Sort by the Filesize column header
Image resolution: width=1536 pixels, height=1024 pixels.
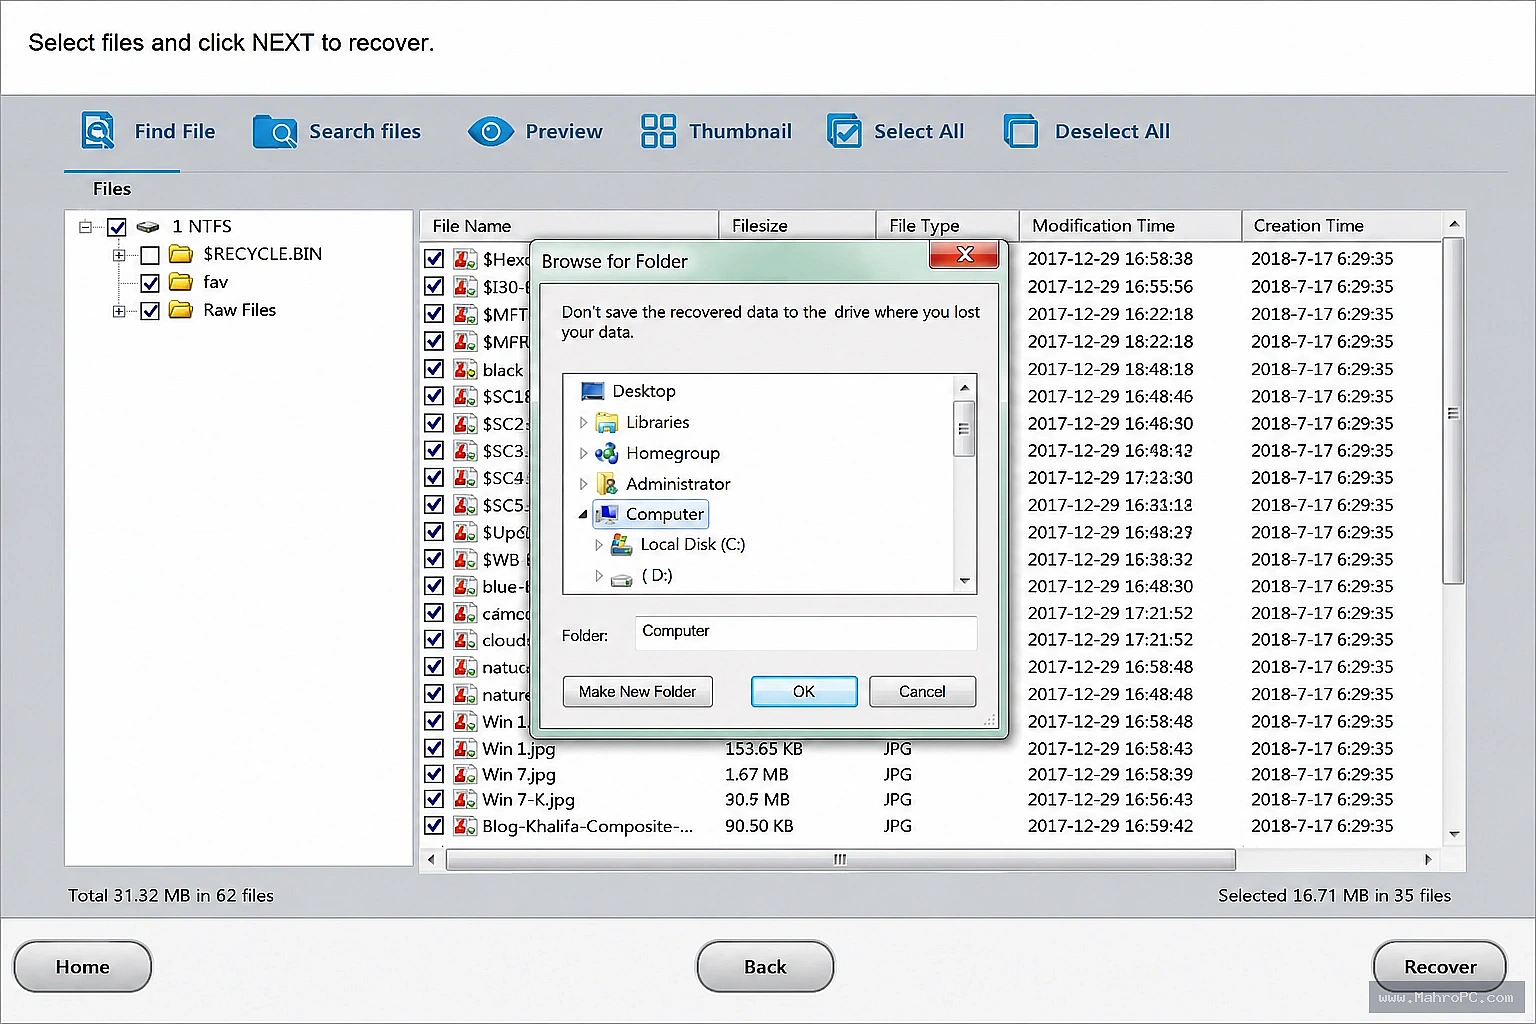pyautogui.click(x=797, y=226)
